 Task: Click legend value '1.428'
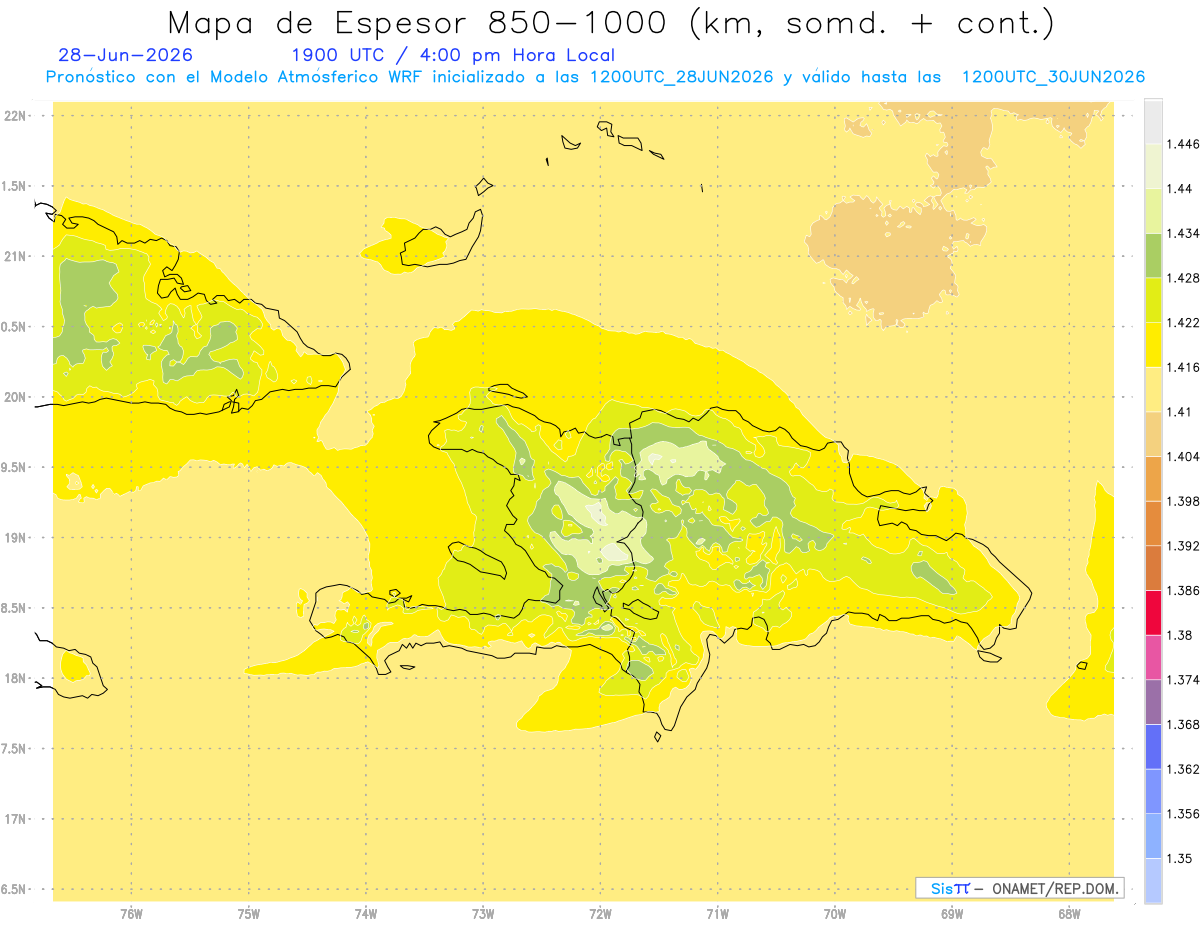click(1183, 278)
